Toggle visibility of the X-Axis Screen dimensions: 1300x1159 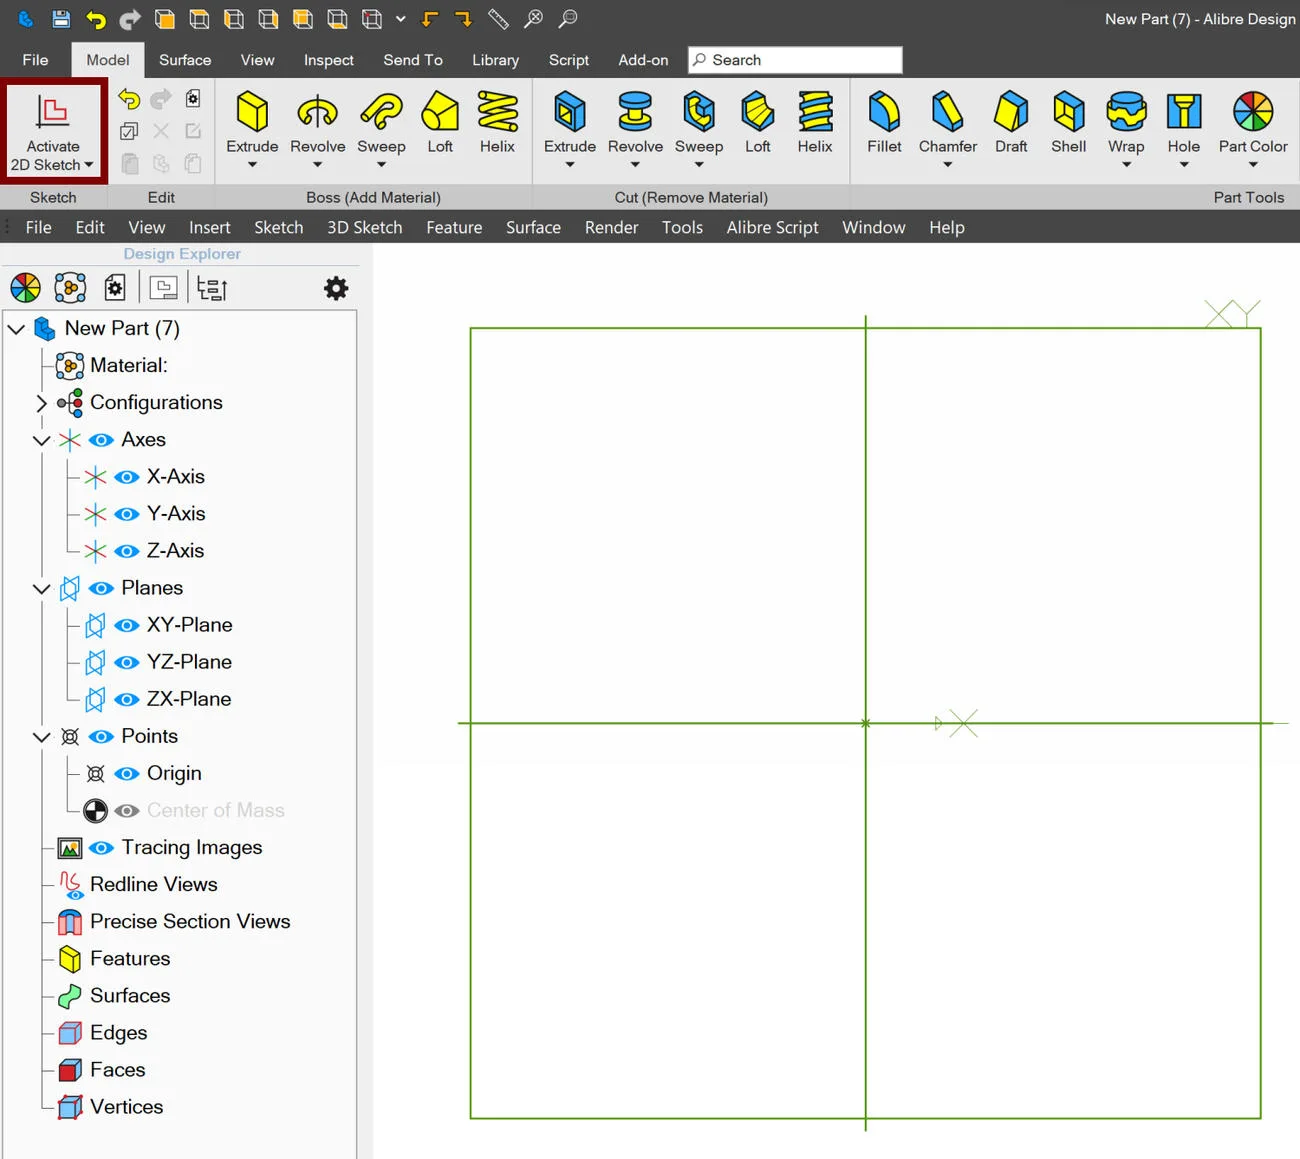[127, 477]
